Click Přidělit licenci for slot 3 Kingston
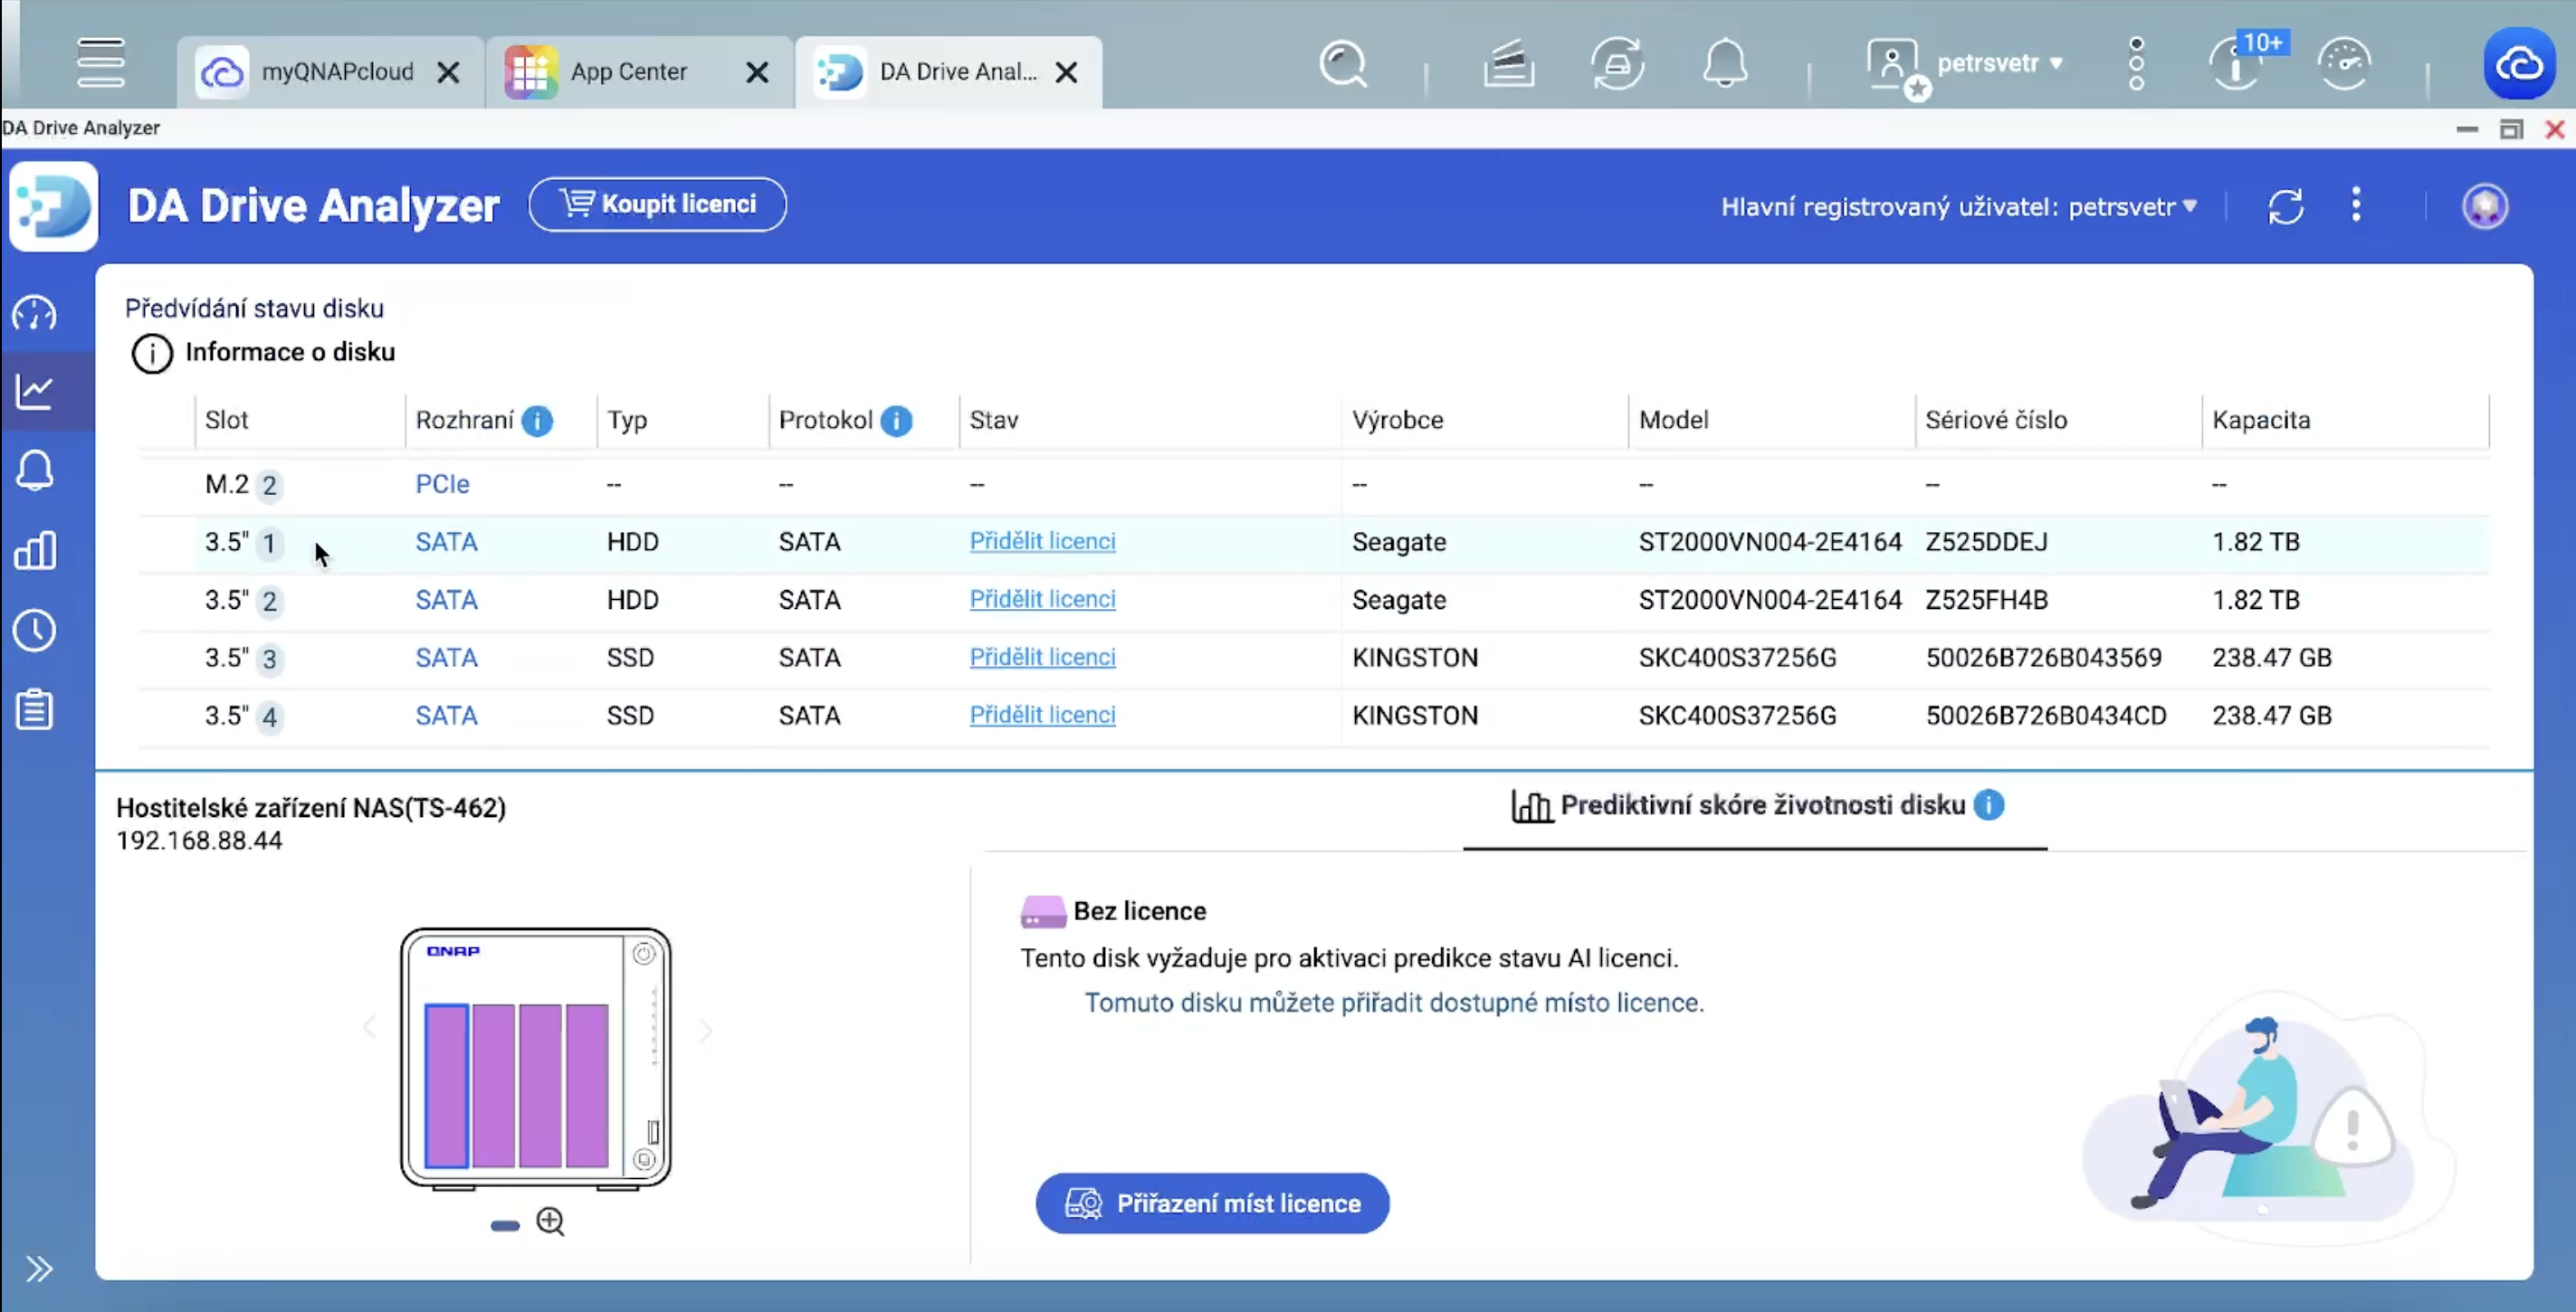 point(1042,657)
